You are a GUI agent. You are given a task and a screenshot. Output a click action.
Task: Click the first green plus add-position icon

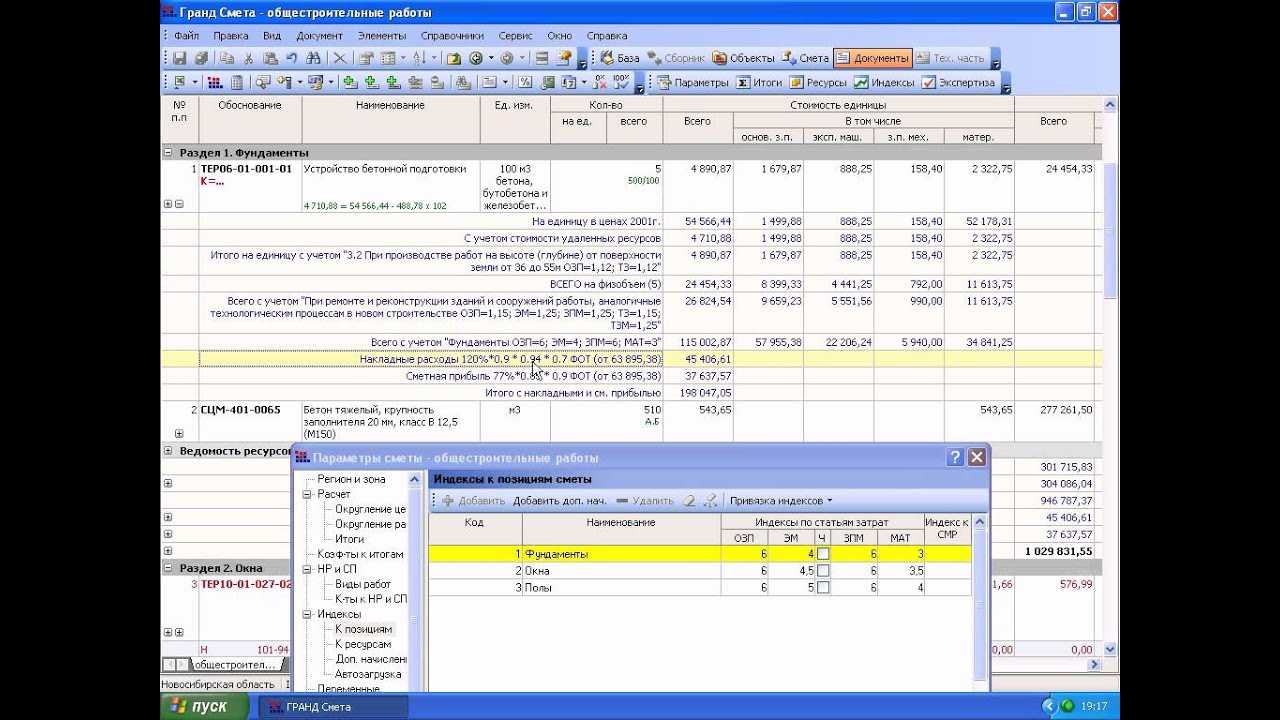pos(350,82)
